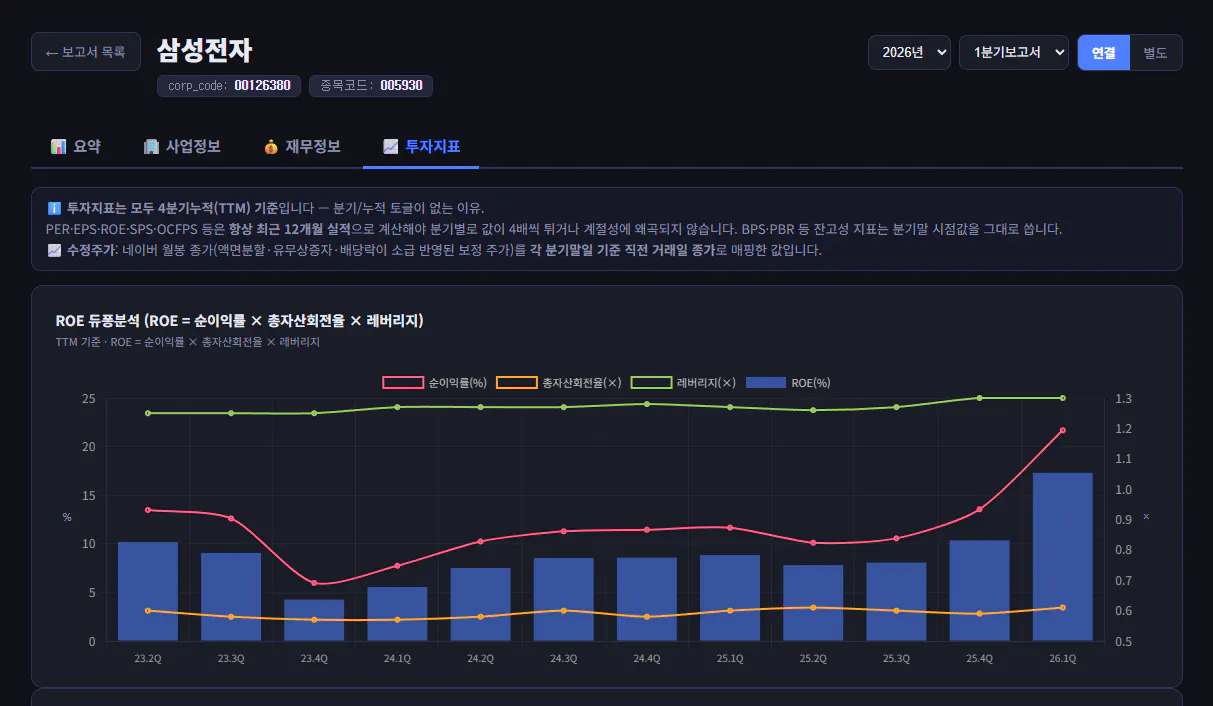The width and height of the screenshot is (1213, 706).
Task: Open the 요약 tab
Action: pos(75,146)
